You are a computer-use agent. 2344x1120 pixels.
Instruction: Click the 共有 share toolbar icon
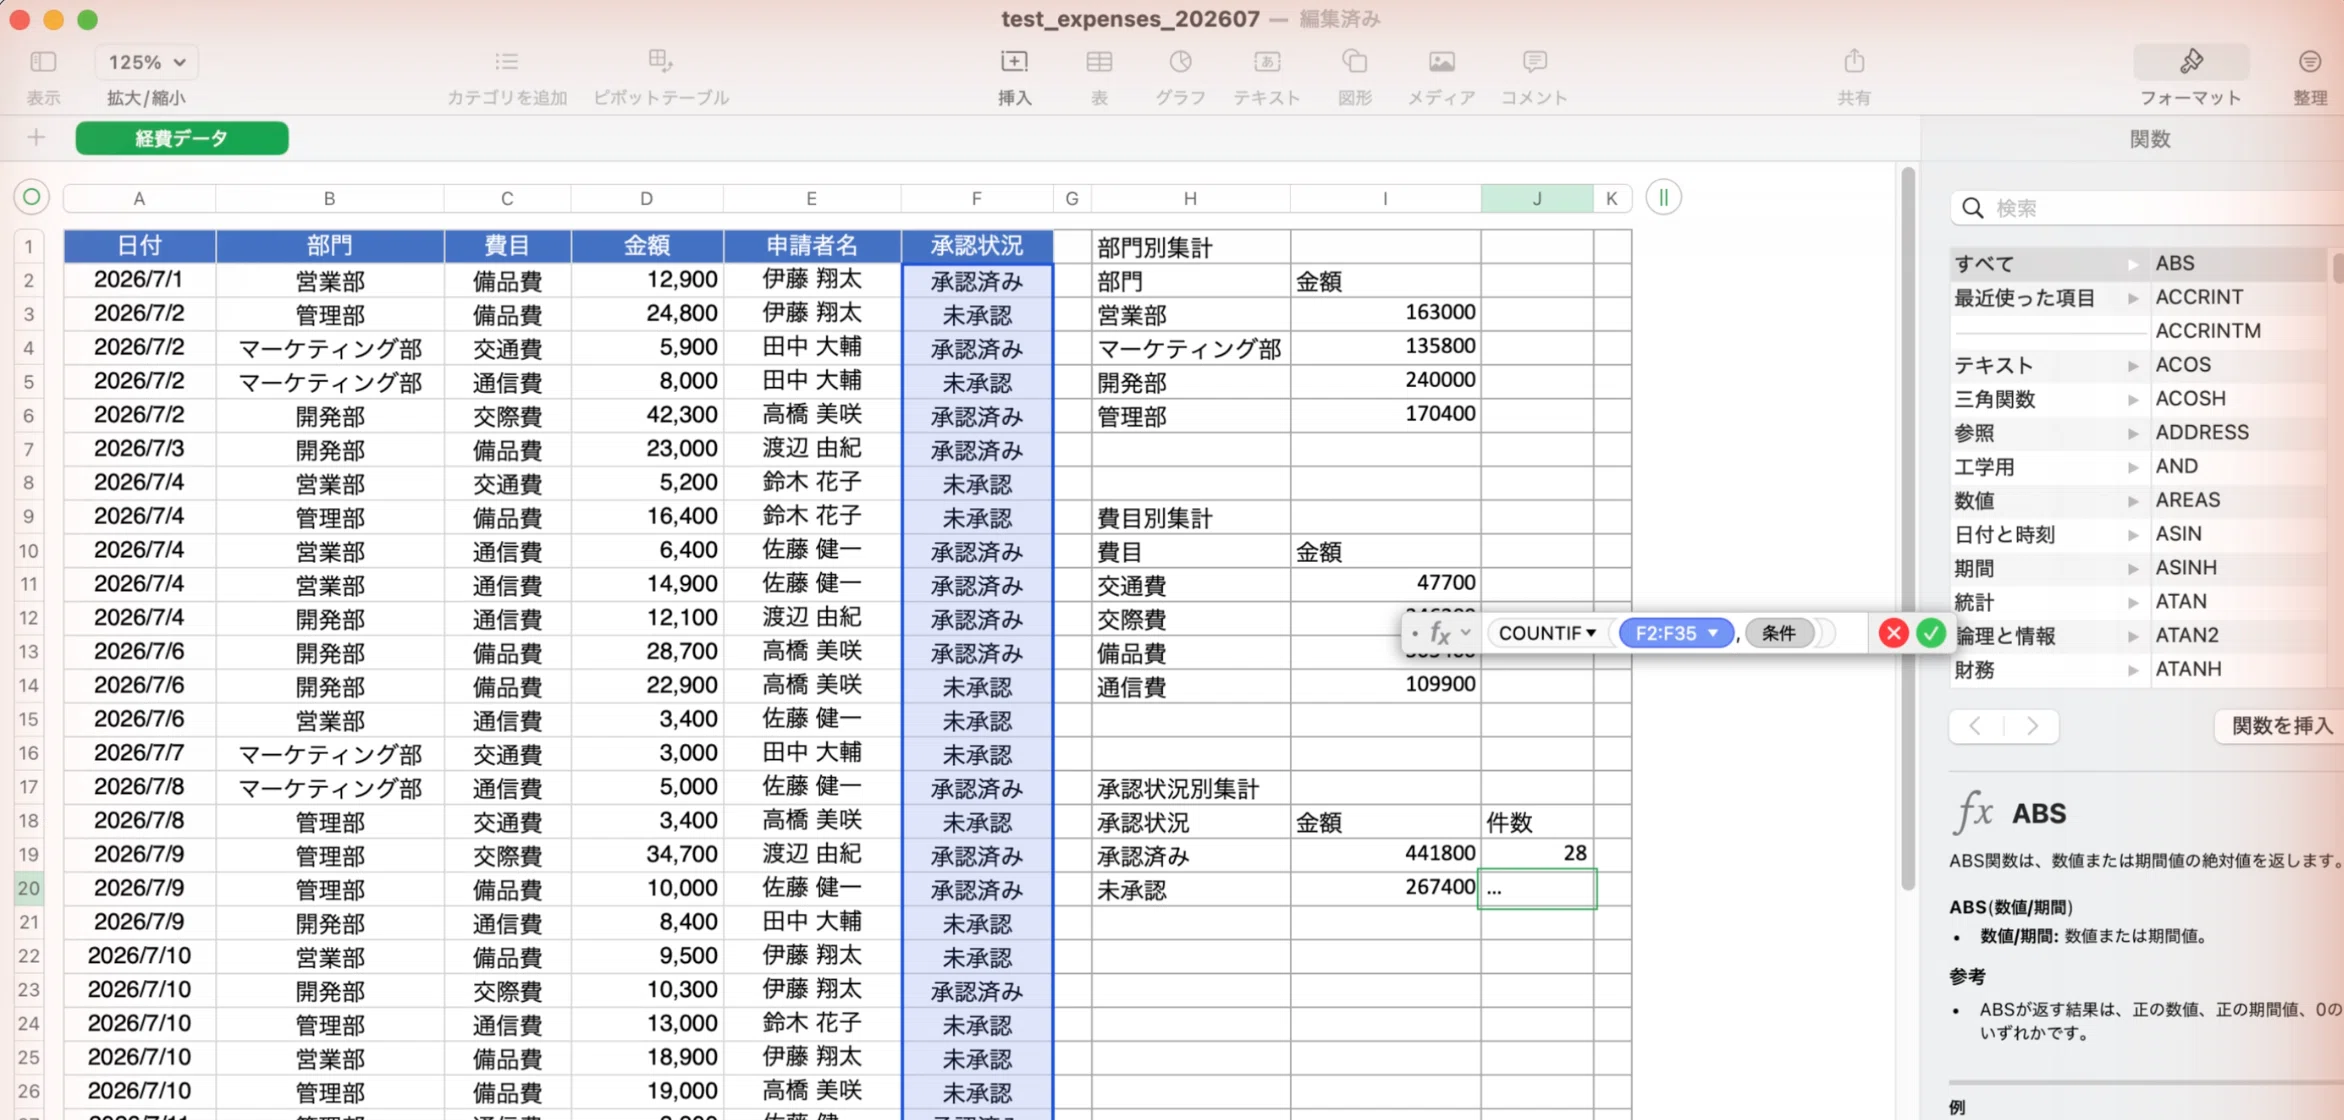point(1853,61)
